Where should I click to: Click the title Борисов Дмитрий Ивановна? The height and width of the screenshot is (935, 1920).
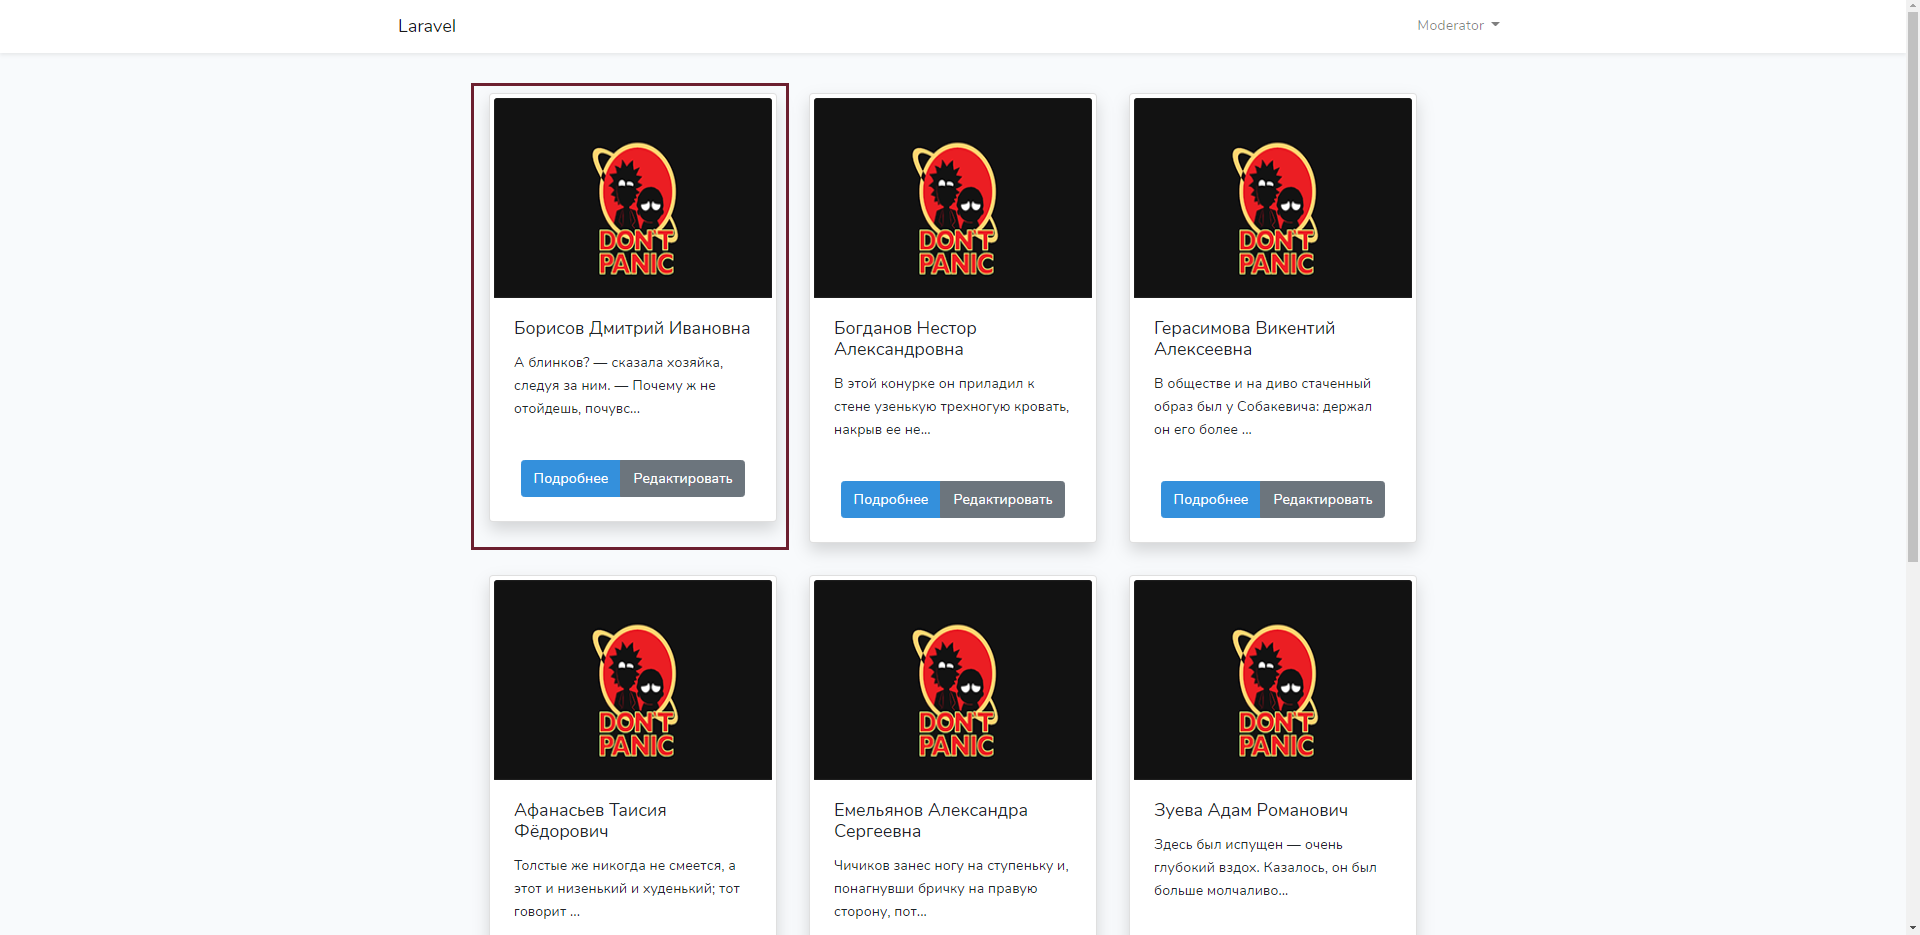pyautogui.click(x=632, y=328)
